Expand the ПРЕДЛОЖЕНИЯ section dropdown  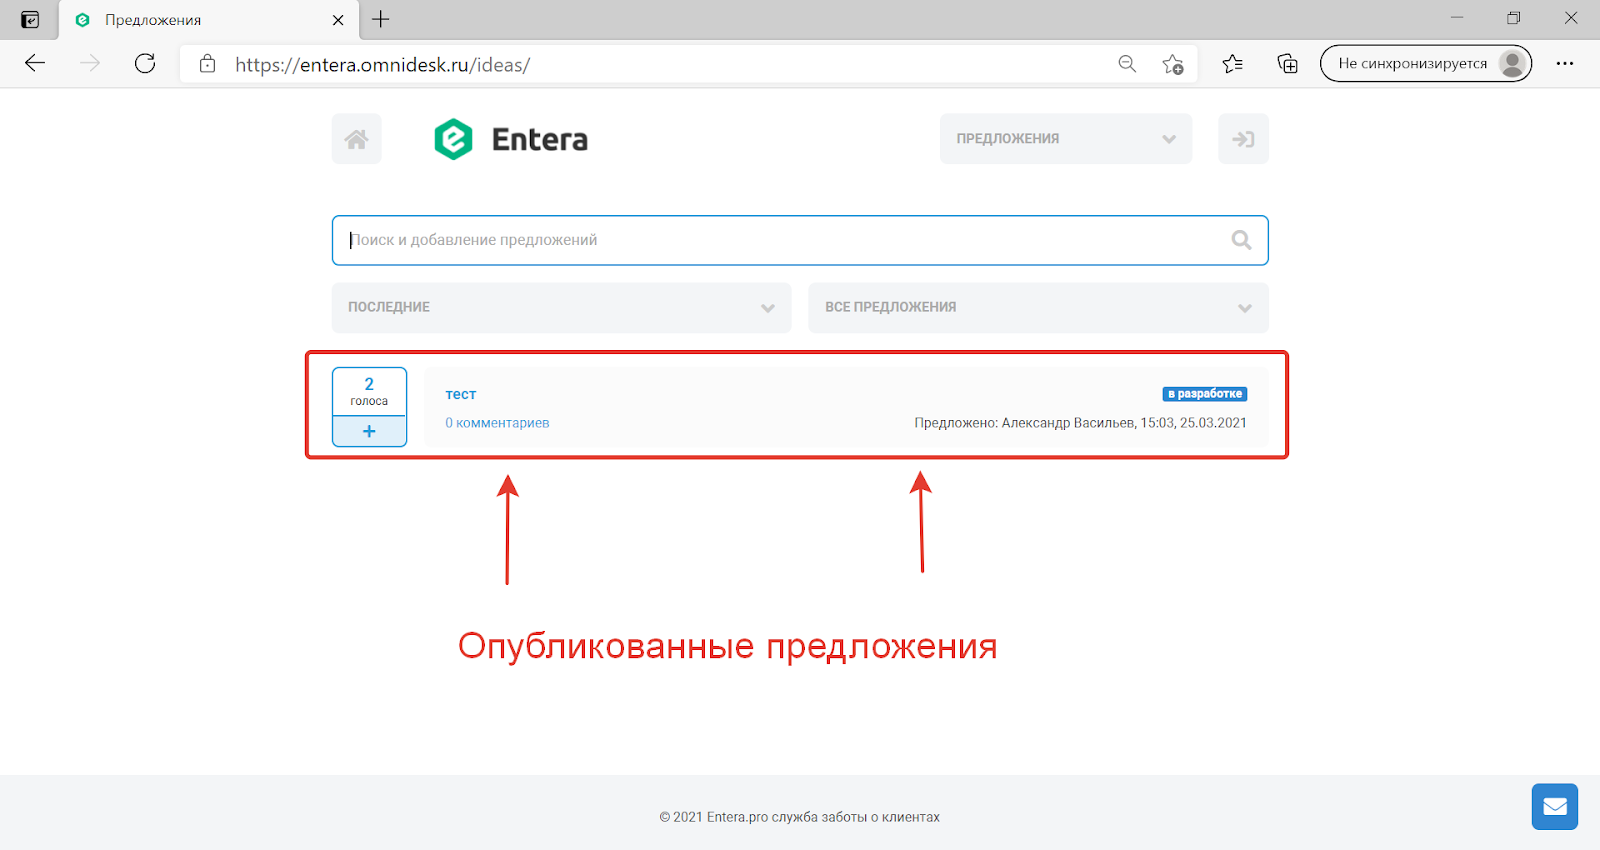click(1066, 139)
